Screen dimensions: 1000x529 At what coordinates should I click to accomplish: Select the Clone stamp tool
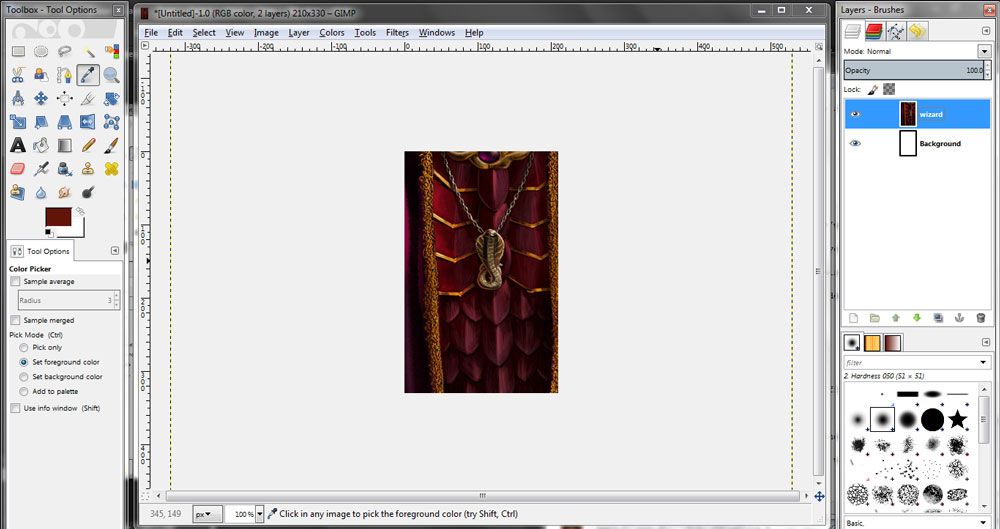pos(88,168)
